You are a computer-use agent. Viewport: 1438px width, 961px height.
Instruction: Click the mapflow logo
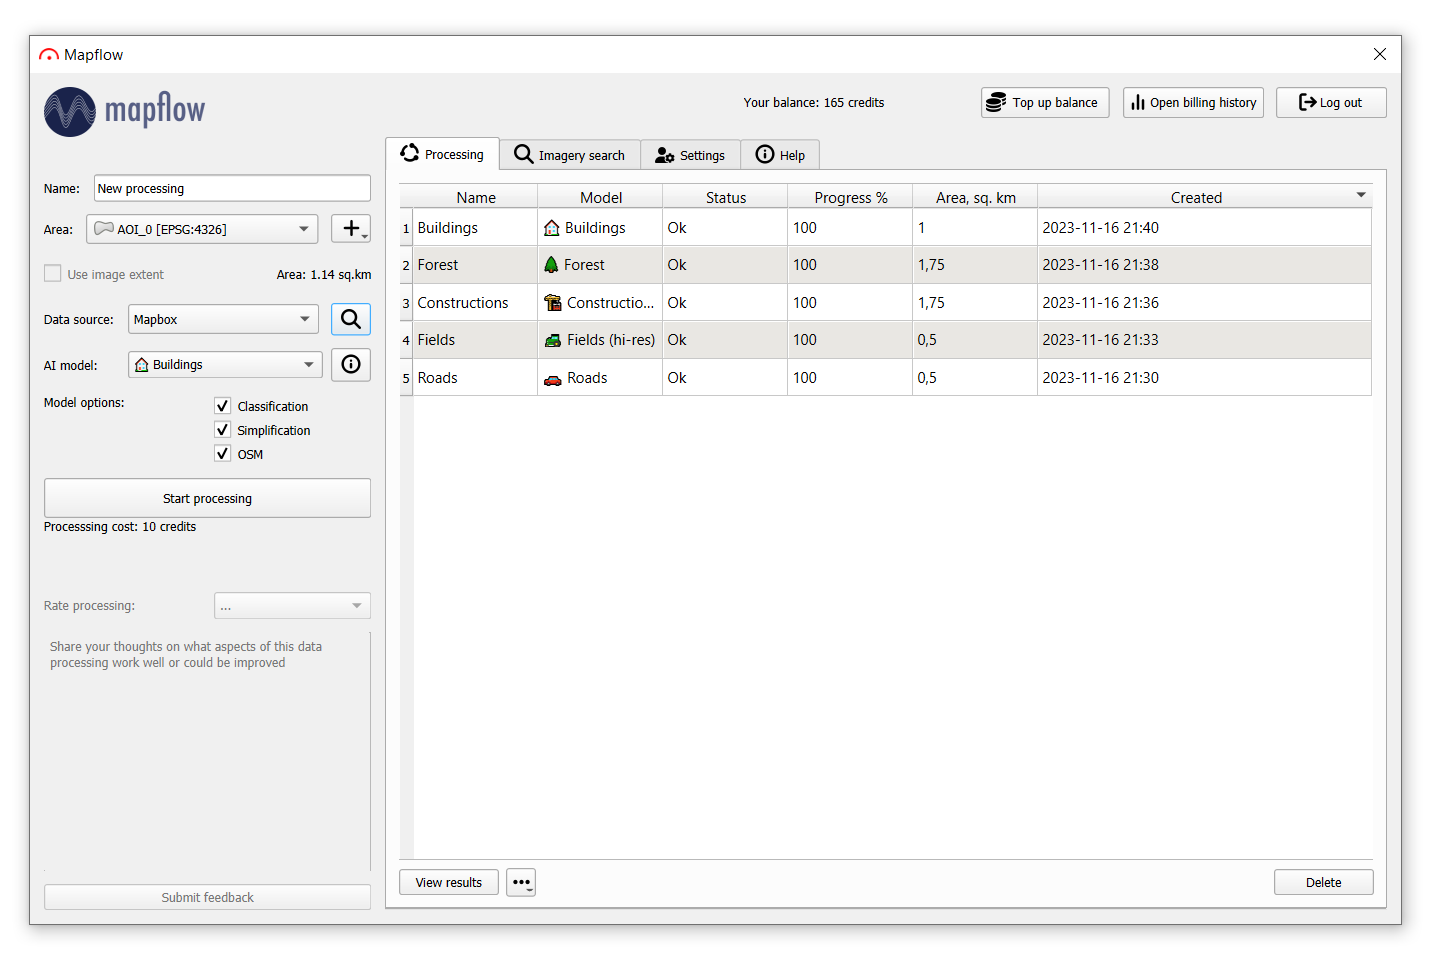click(x=125, y=111)
